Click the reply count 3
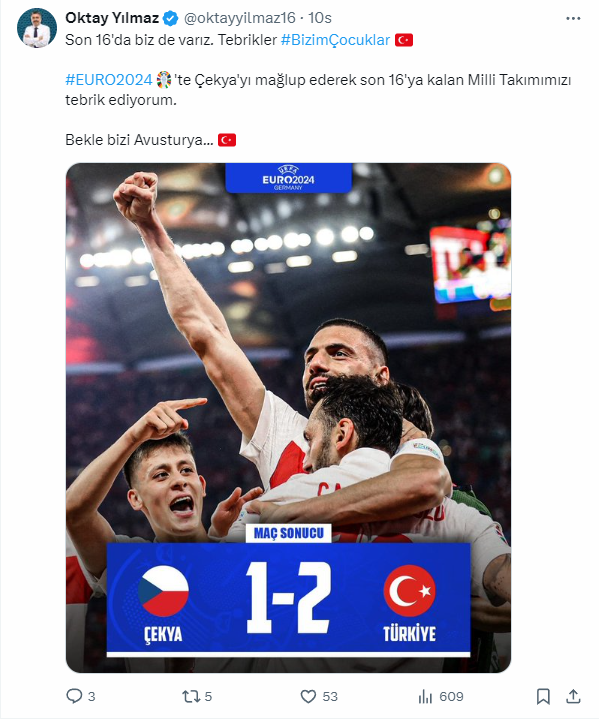Viewport: 599px width, 719px height. 91,697
